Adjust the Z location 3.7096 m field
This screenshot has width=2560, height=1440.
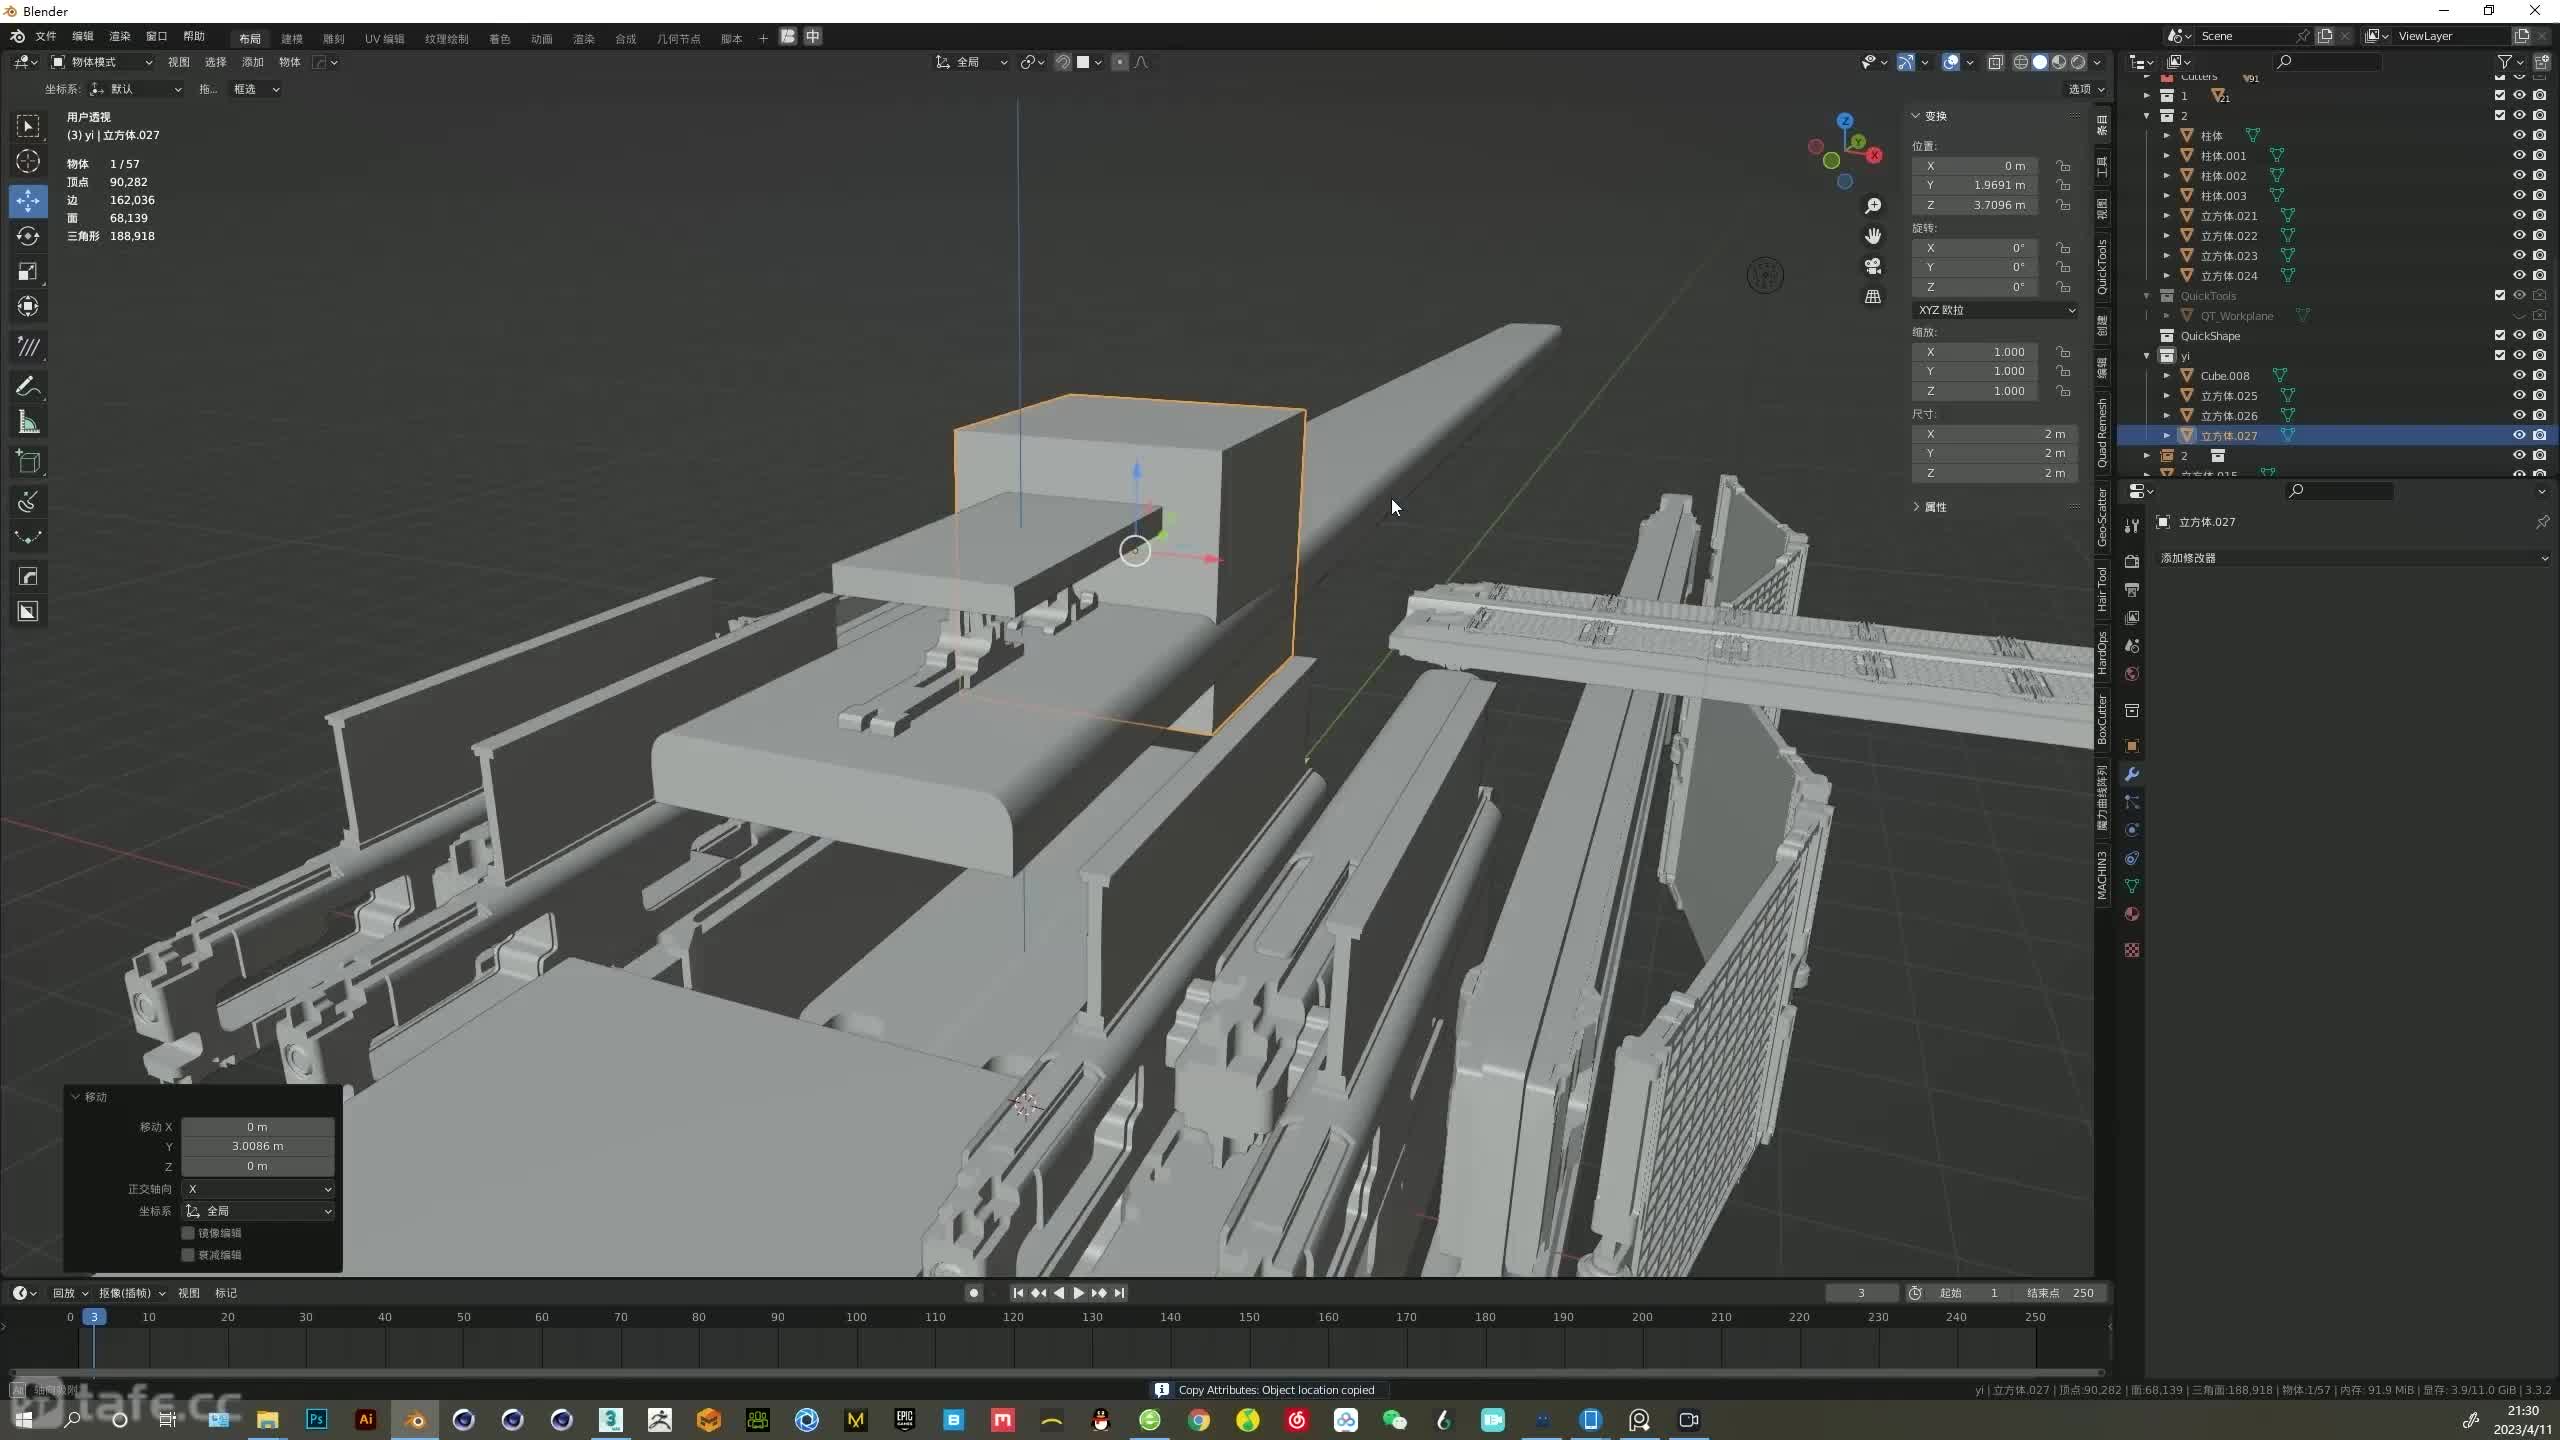click(1976, 205)
